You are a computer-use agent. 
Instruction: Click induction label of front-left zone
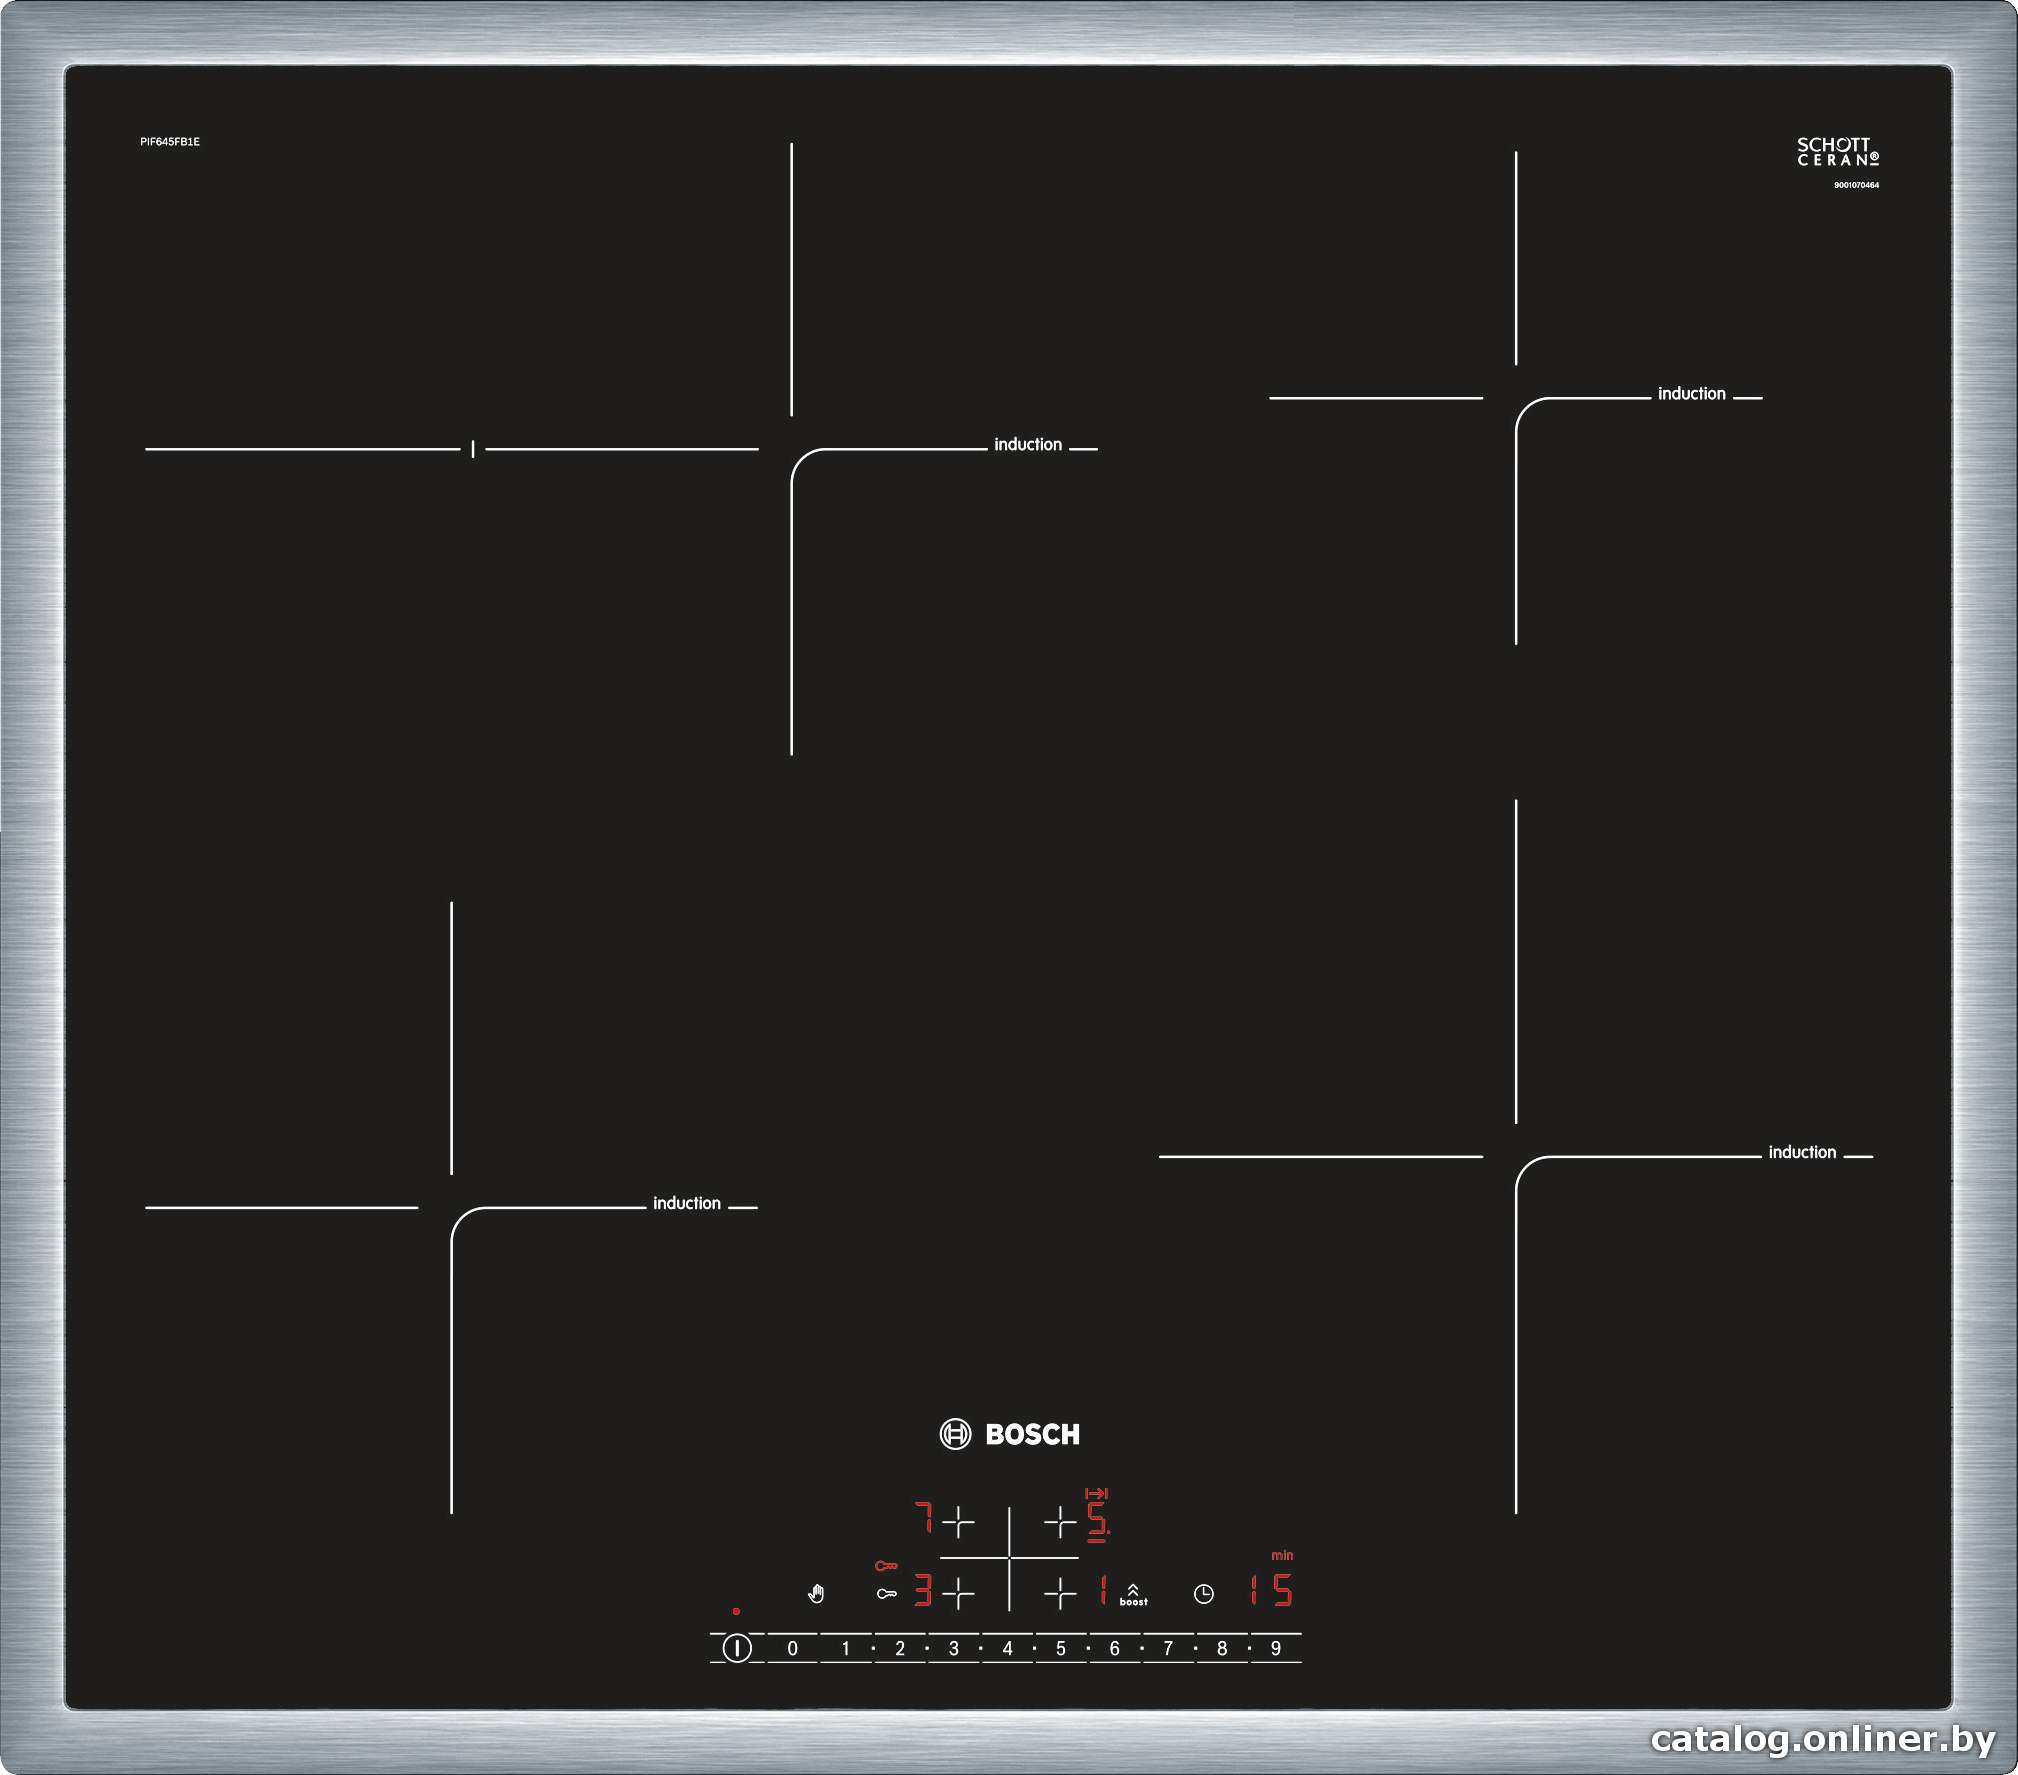tap(687, 1203)
